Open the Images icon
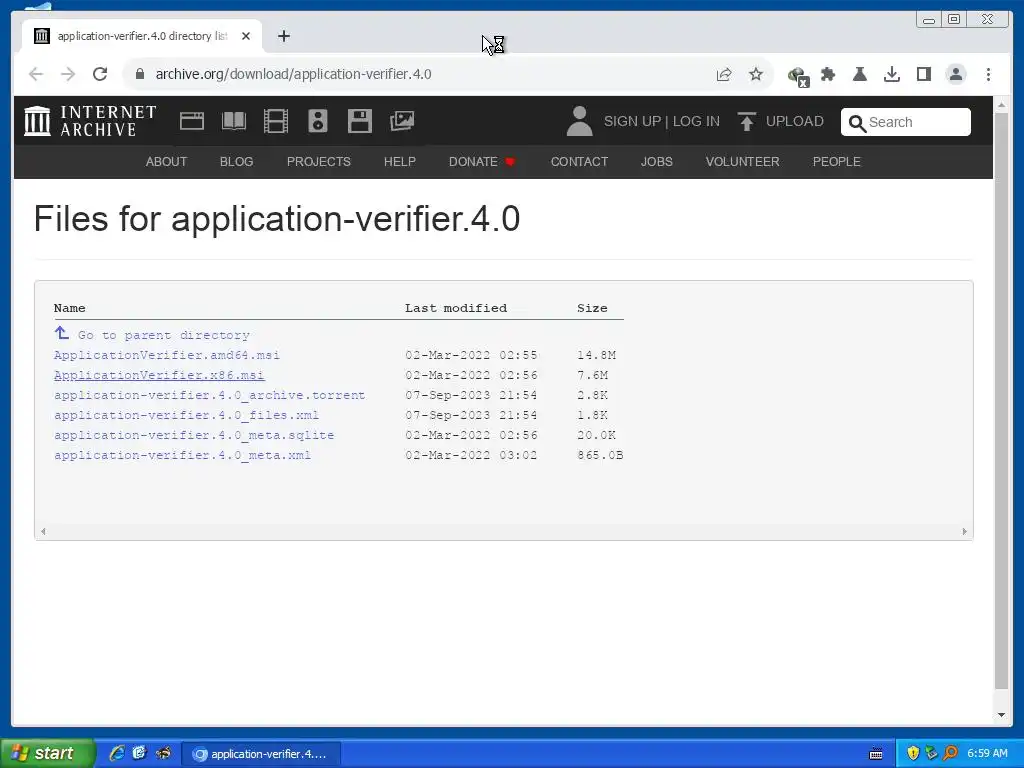This screenshot has height=768, width=1024. click(402, 121)
